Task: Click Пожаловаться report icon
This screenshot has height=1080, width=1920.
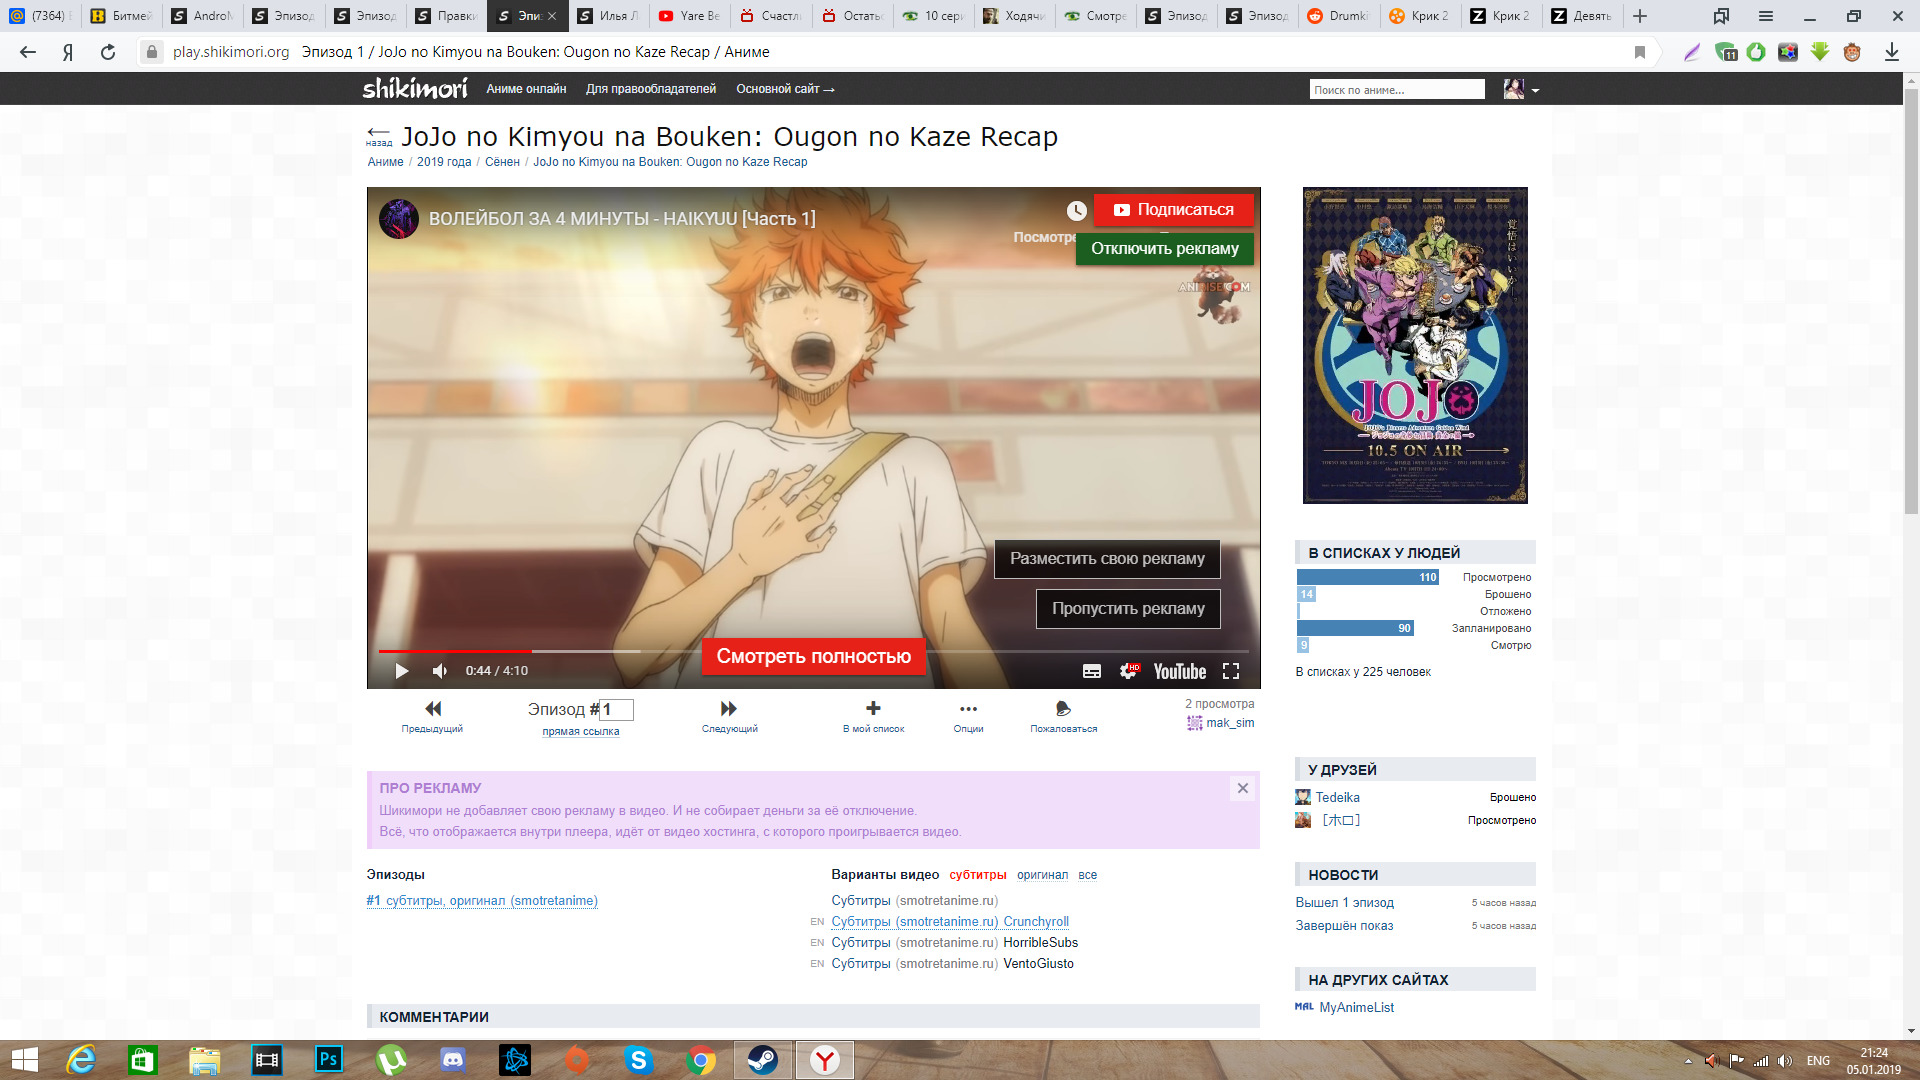Action: tap(1063, 708)
